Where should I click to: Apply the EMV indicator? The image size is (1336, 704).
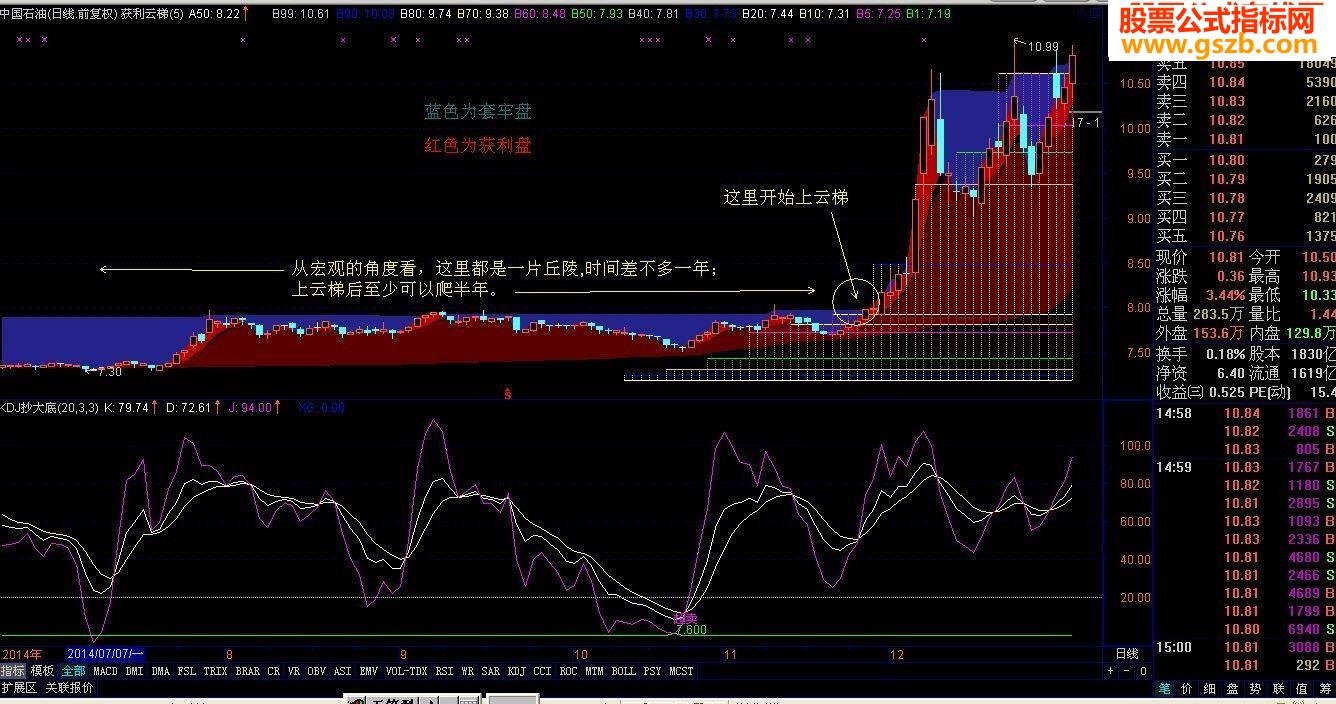pos(369,671)
